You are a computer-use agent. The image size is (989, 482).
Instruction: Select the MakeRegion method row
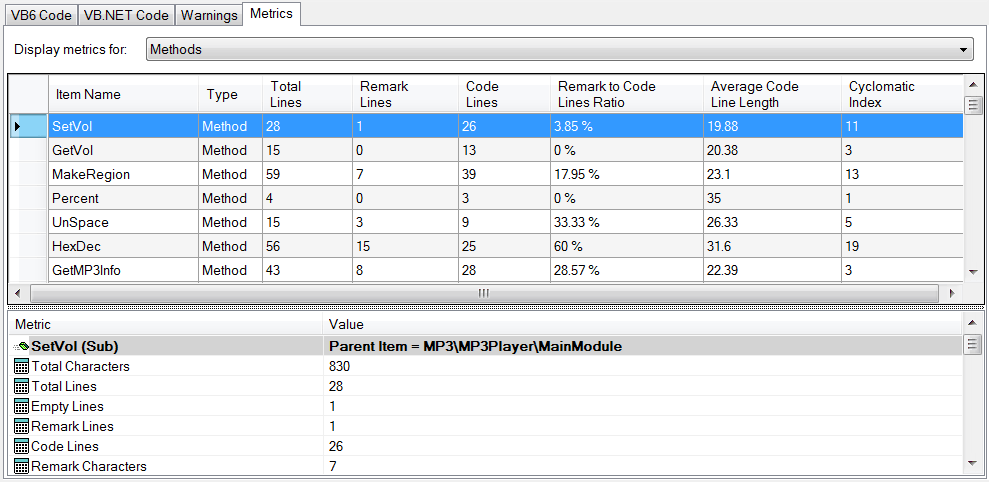pyautogui.click(x=486, y=174)
